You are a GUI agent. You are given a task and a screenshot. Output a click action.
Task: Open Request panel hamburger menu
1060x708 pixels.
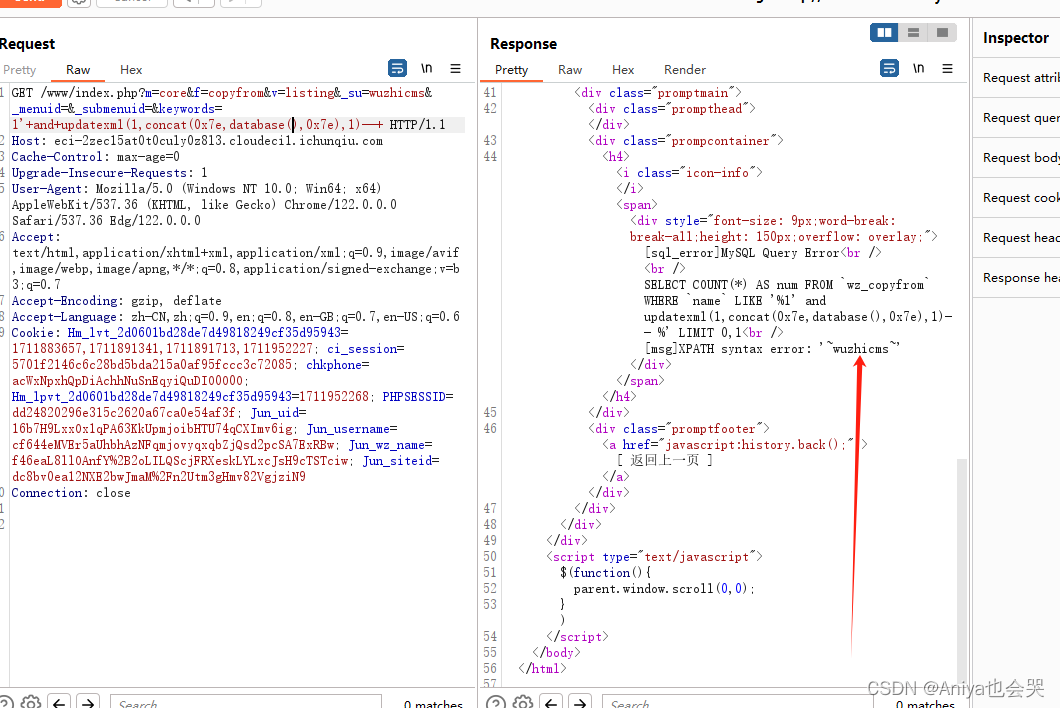click(456, 68)
